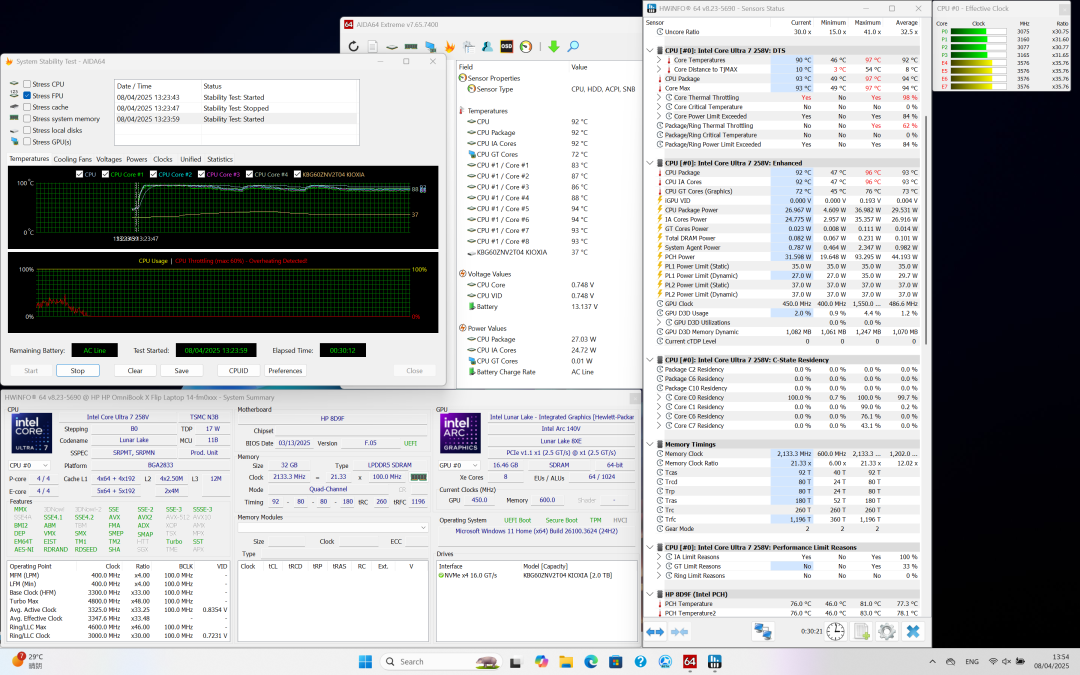
Task: Enable the Stress system memory checkbox
Action: (27, 118)
